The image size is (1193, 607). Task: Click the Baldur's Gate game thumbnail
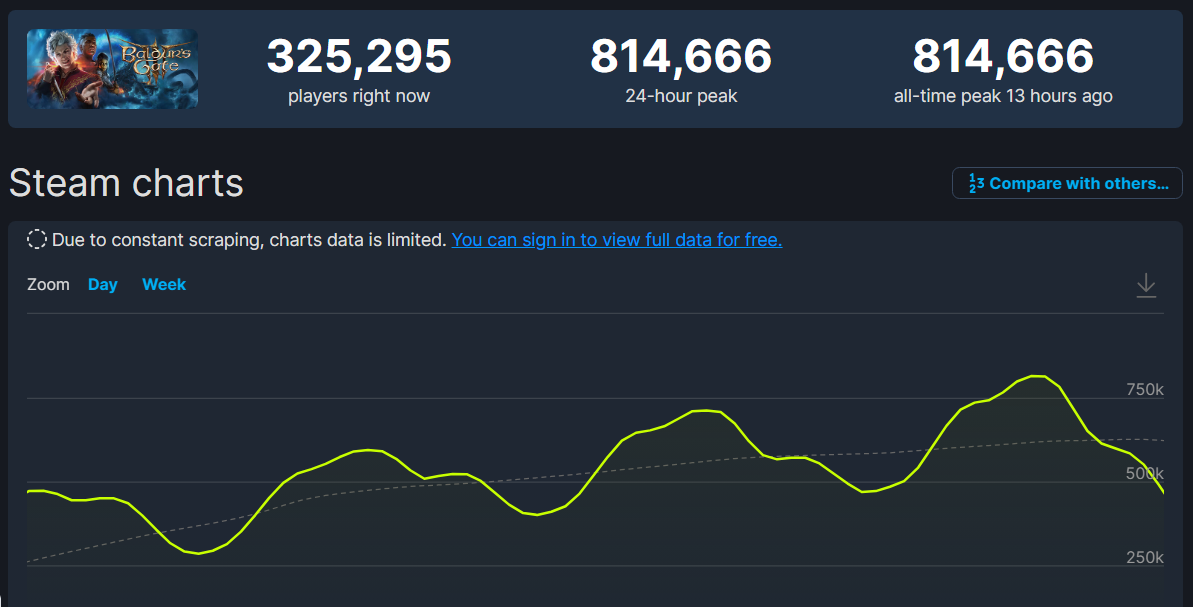113,68
